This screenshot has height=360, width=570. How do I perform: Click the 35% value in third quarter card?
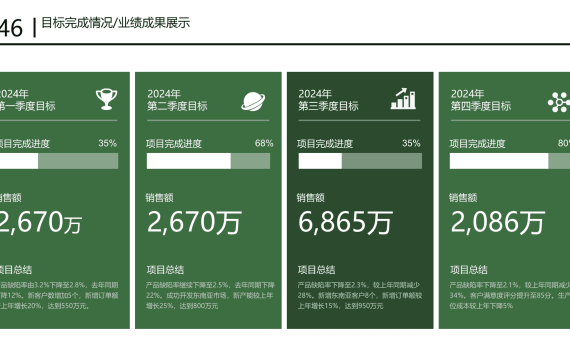pyautogui.click(x=411, y=143)
